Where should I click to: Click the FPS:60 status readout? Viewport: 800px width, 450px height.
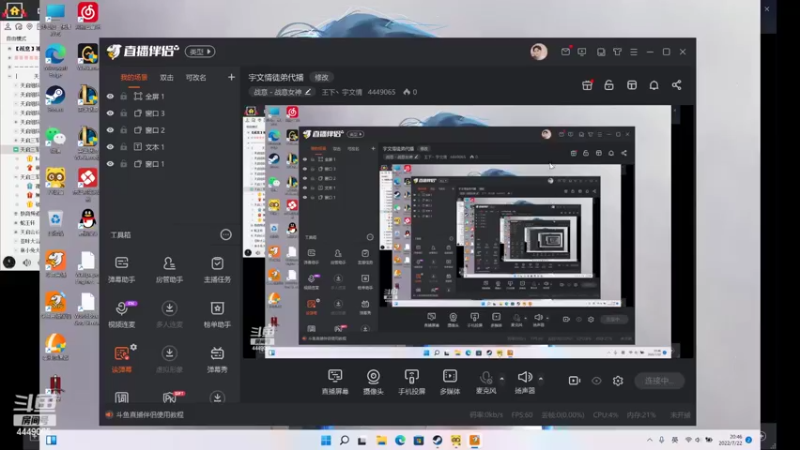[522, 415]
